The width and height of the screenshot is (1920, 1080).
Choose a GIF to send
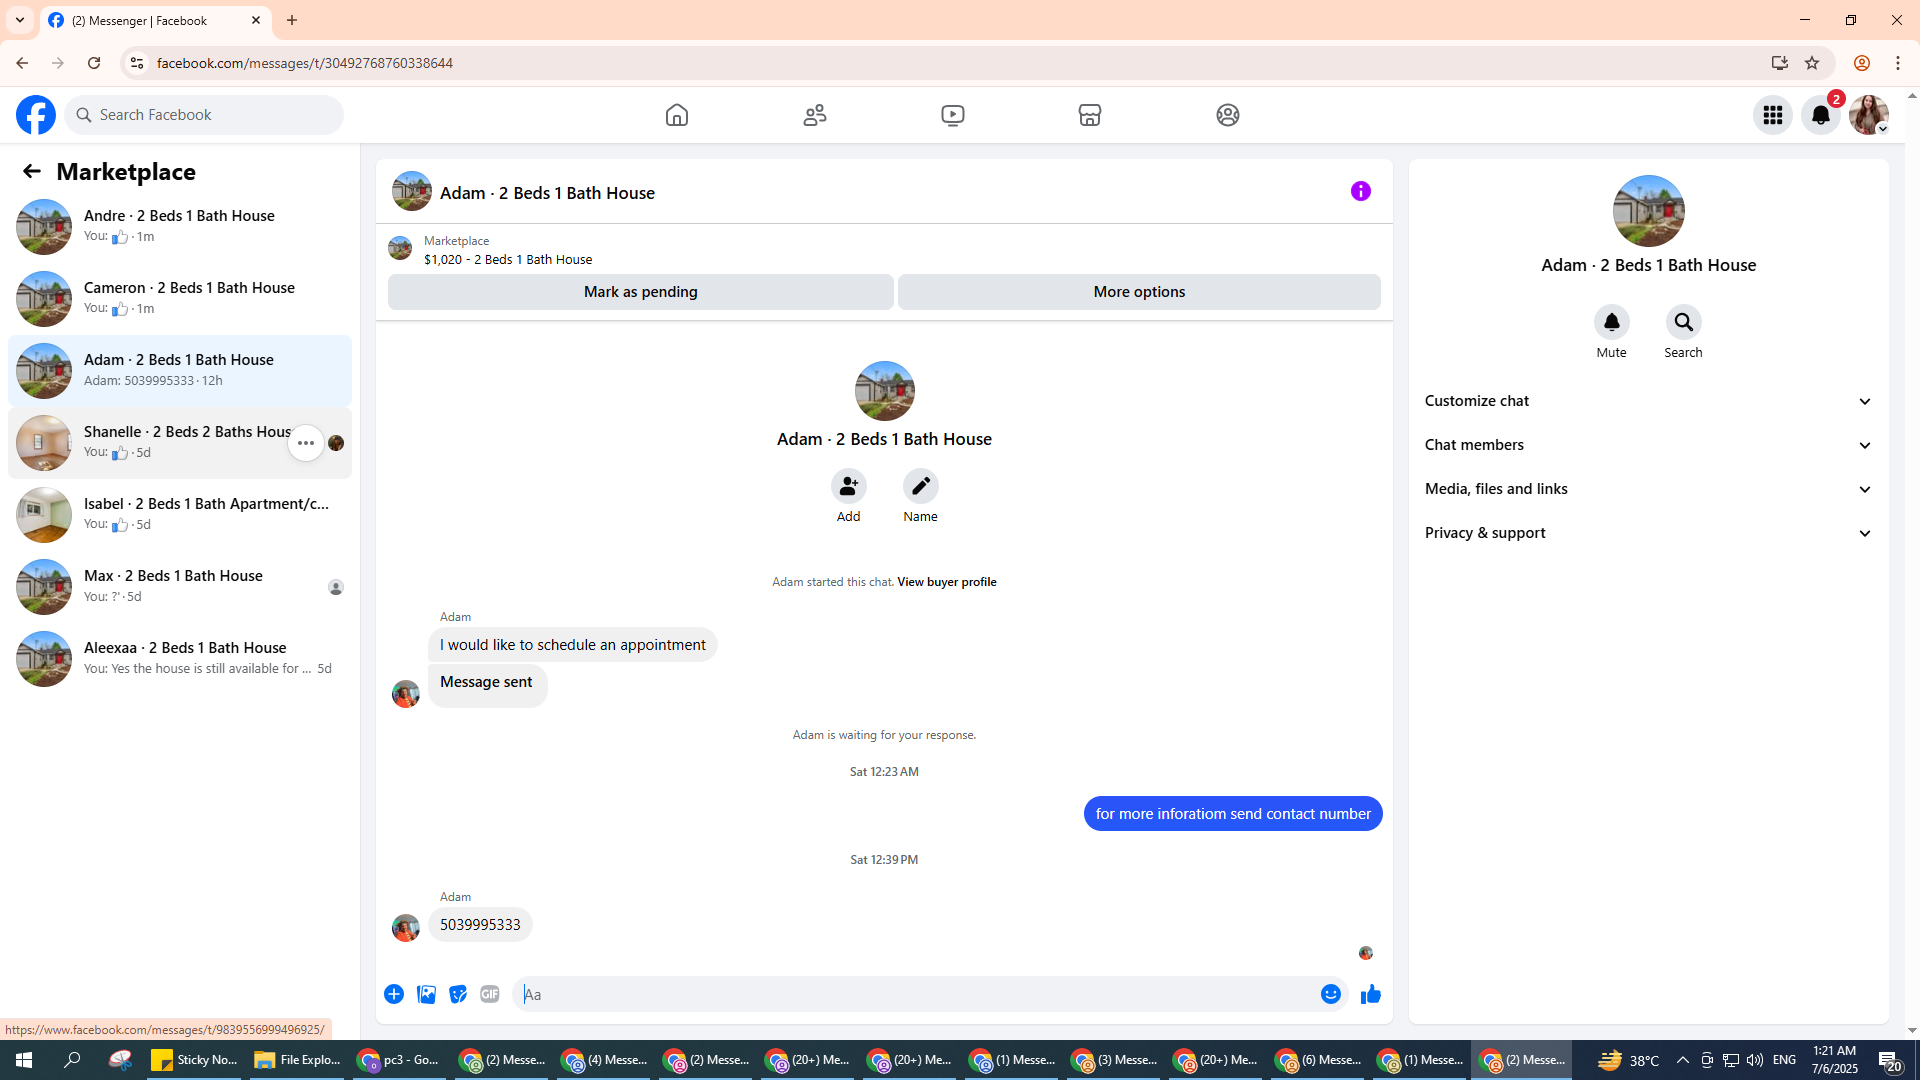coord(489,994)
